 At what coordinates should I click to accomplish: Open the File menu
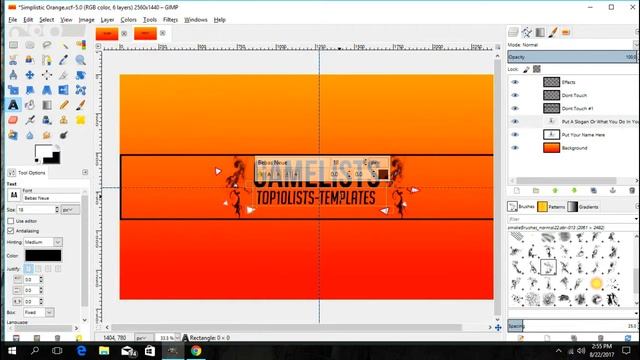click(13, 20)
